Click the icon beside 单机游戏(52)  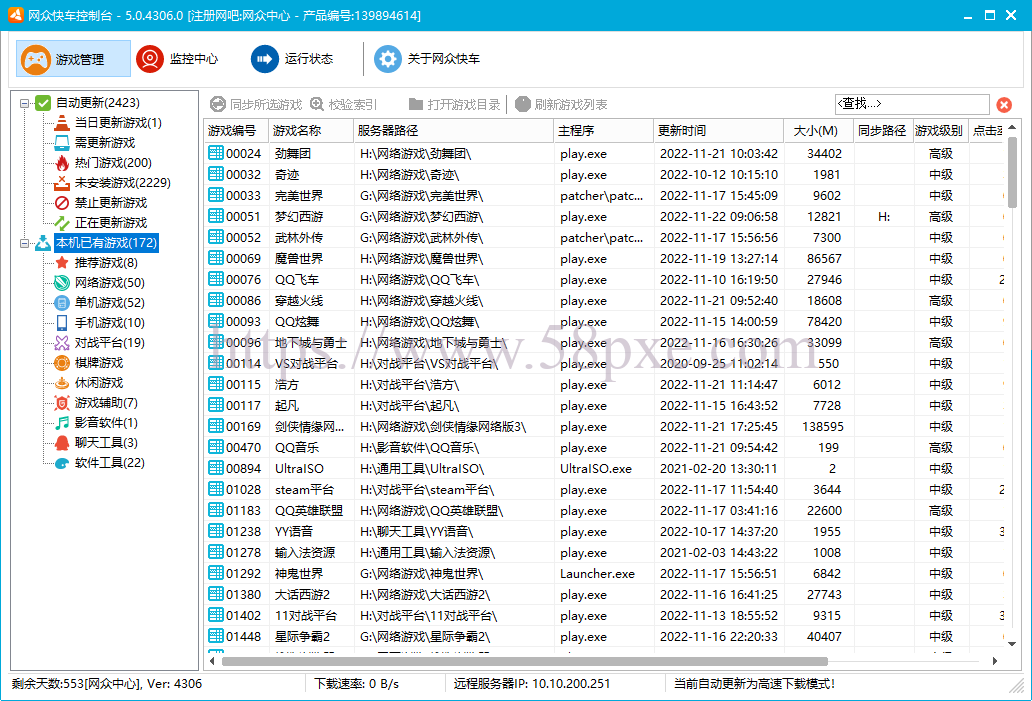tap(62, 303)
